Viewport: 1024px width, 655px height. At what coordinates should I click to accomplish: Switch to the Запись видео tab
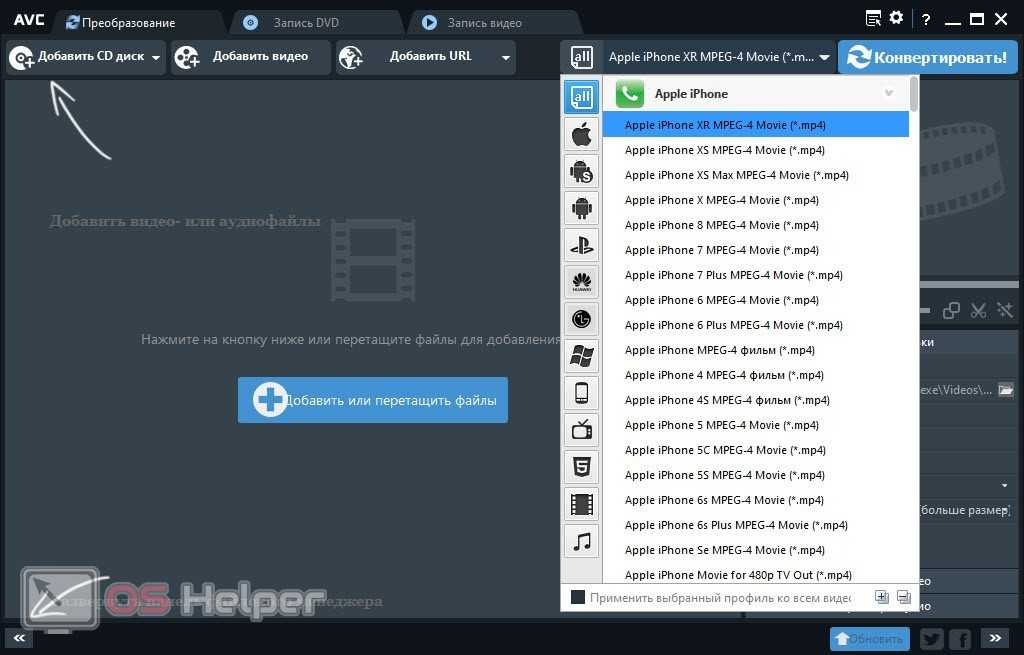[x=484, y=22]
